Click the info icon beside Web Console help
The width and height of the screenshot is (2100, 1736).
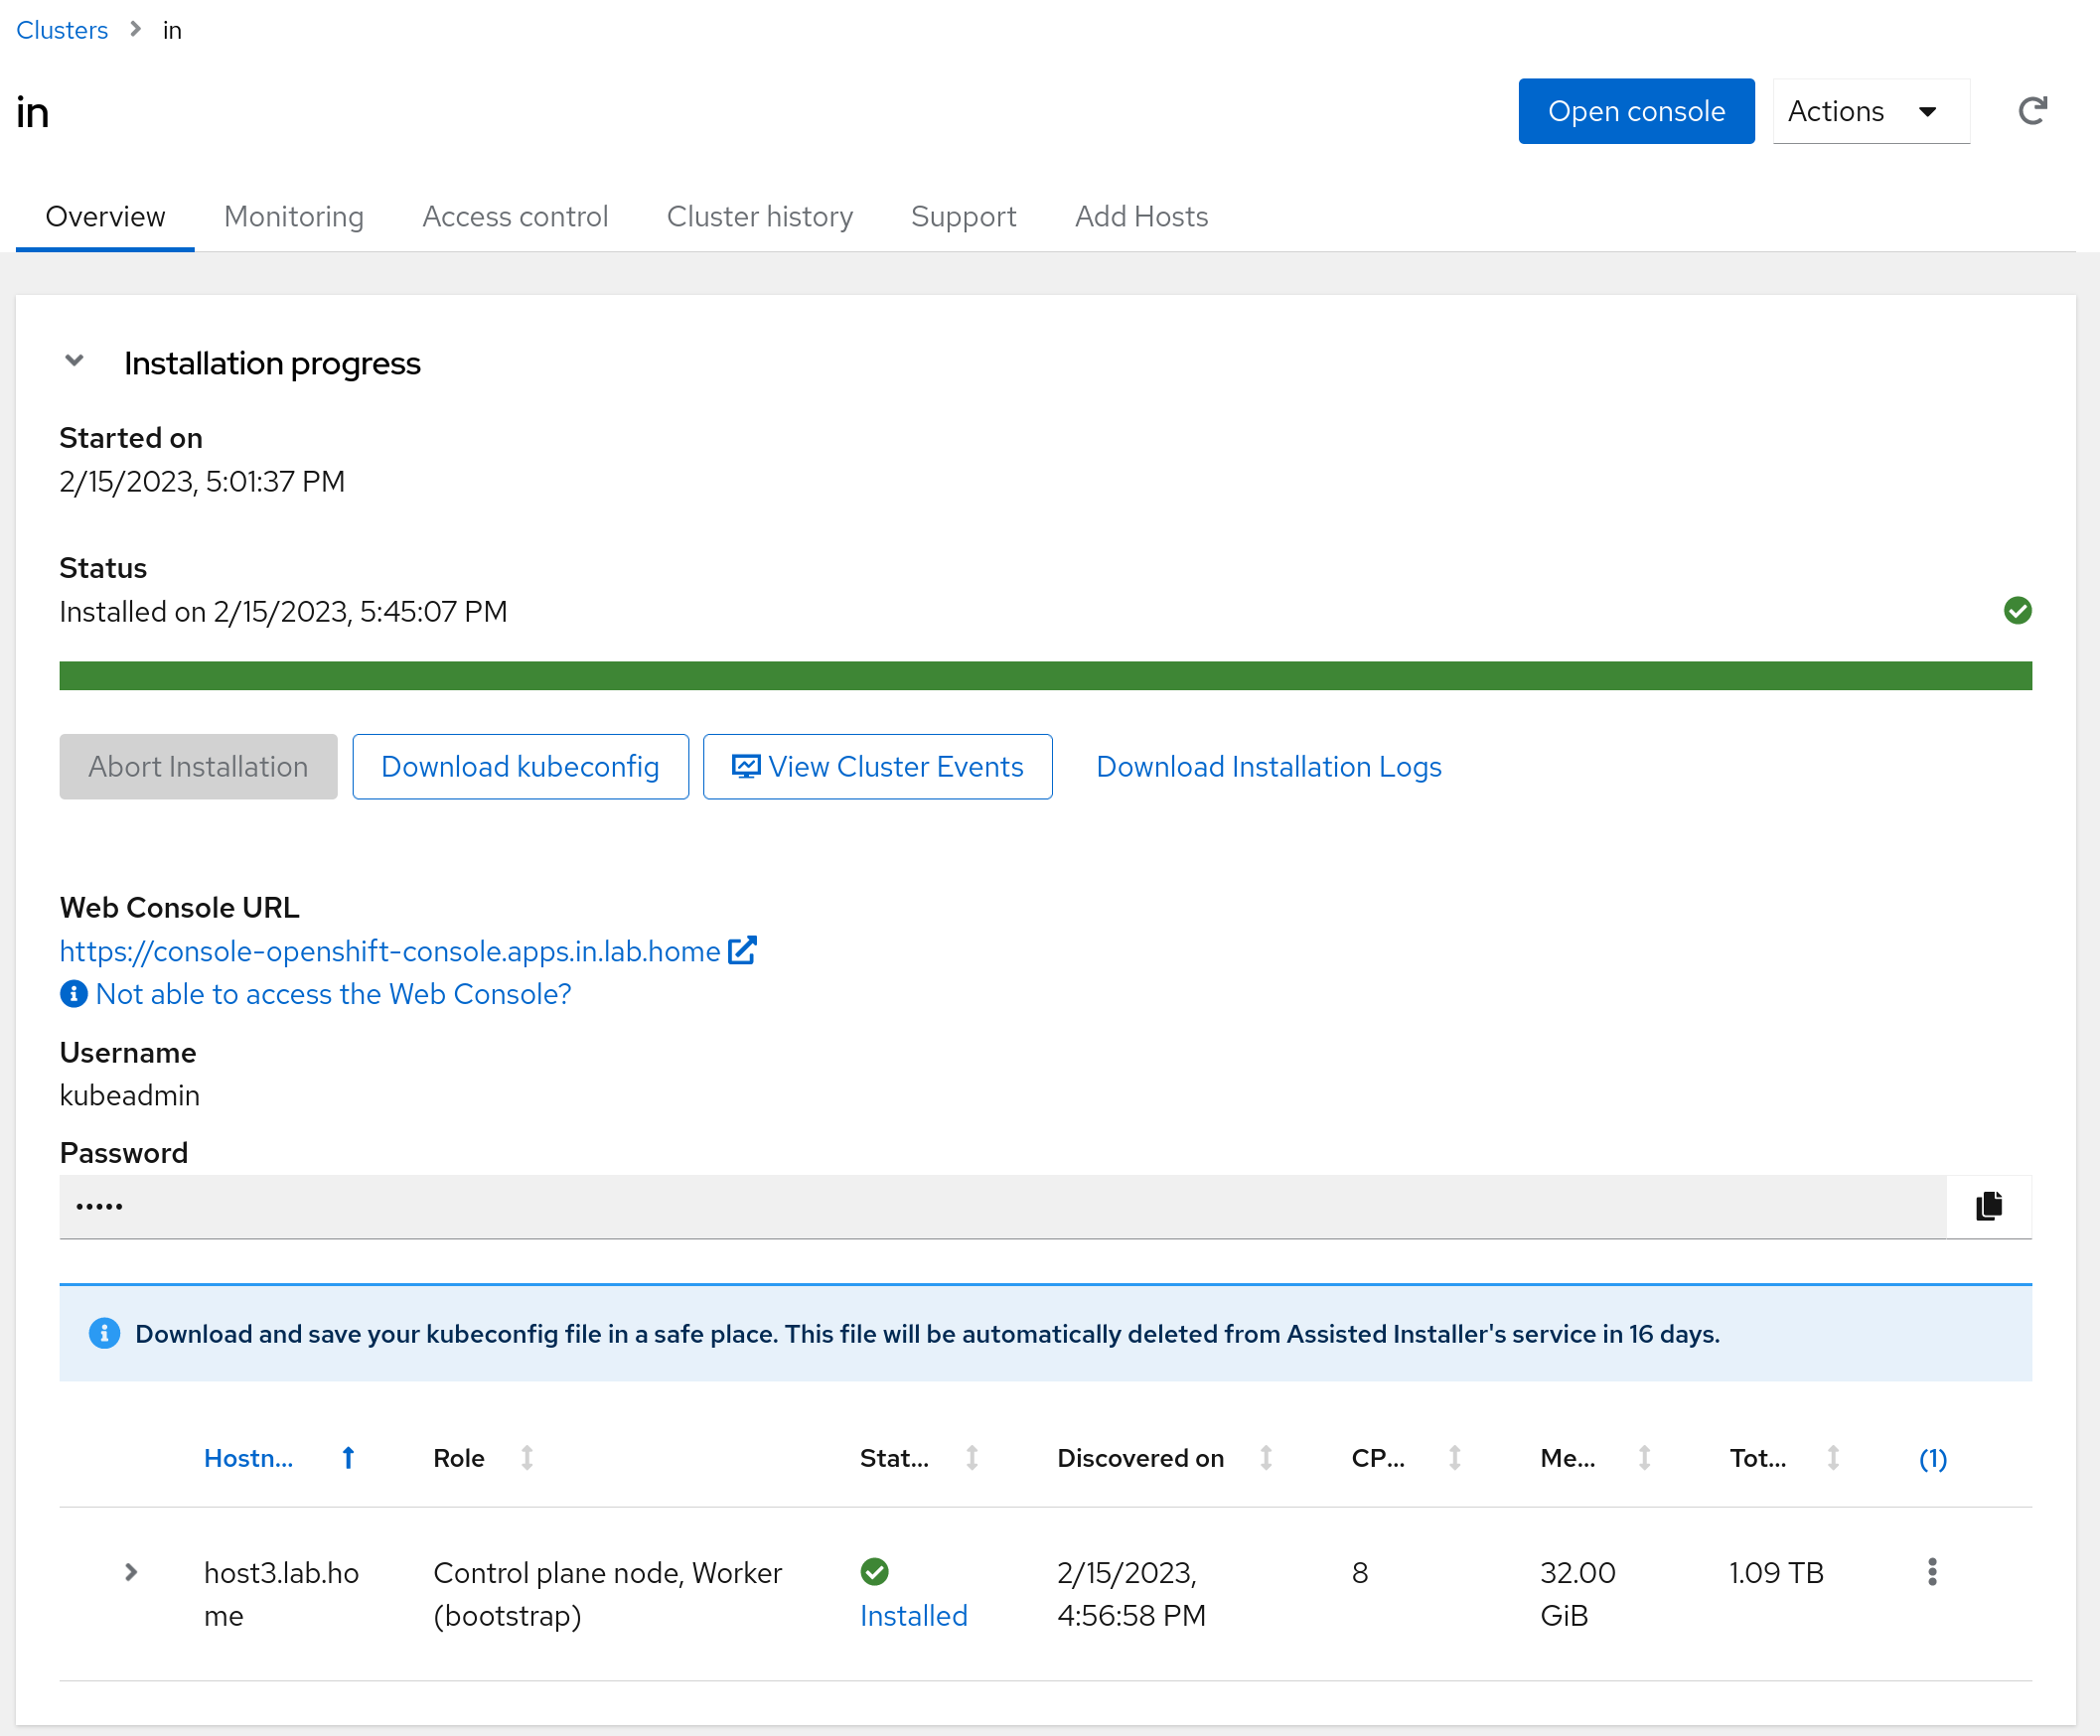74,994
